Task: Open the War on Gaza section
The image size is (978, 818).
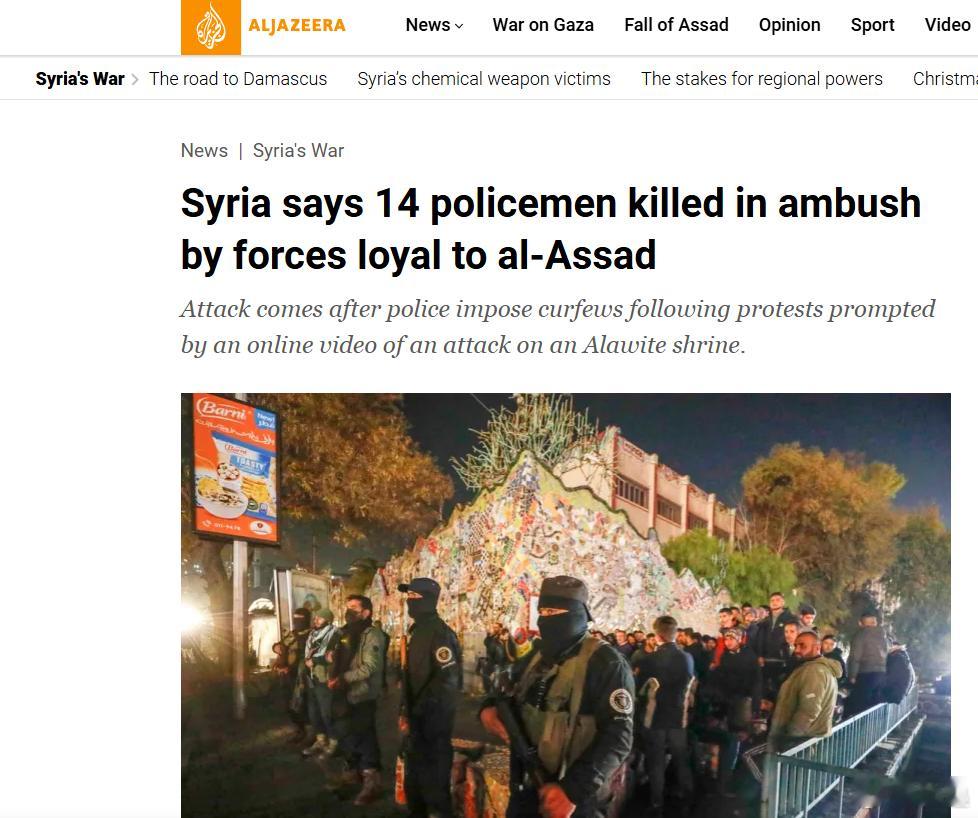Action: (x=543, y=25)
